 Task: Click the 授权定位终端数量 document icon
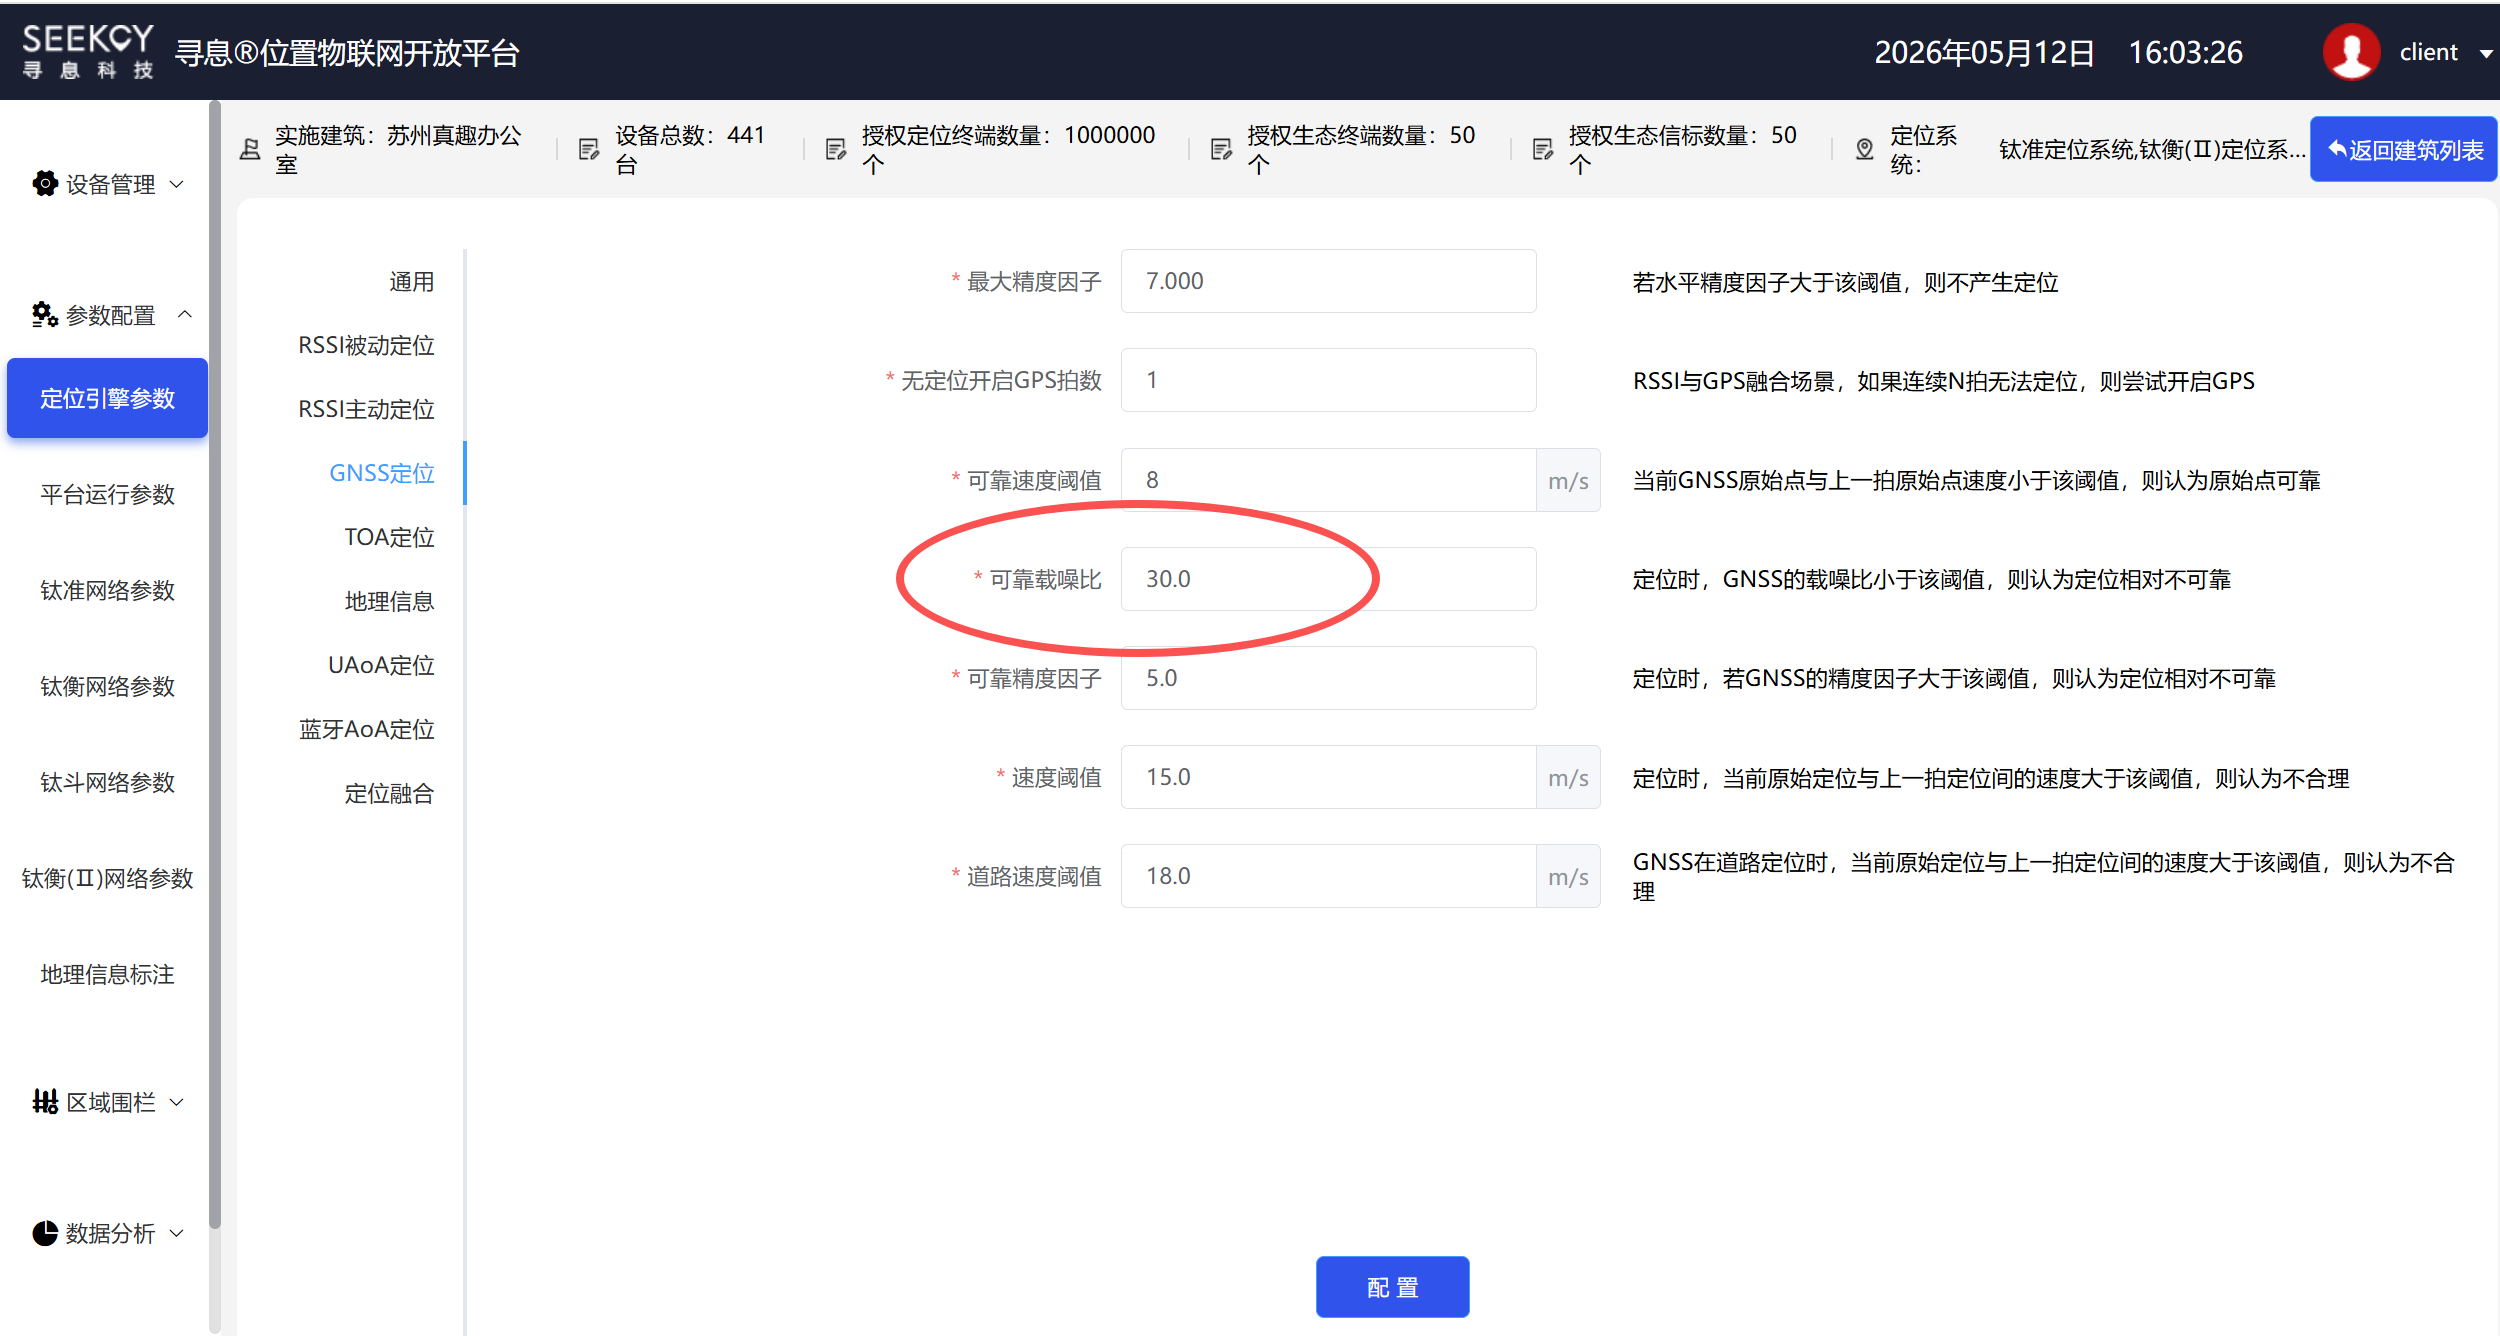pyautogui.click(x=836, y=149)
